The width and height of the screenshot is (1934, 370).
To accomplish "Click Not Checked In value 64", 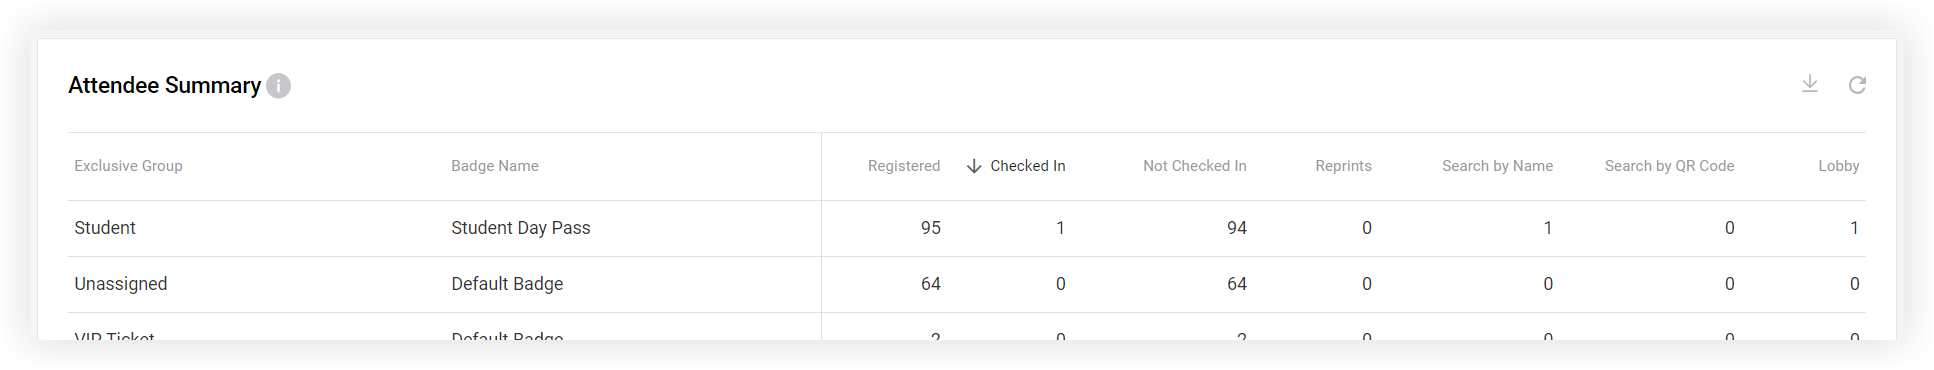I will pyautogui.click(x=1237, y=284).
